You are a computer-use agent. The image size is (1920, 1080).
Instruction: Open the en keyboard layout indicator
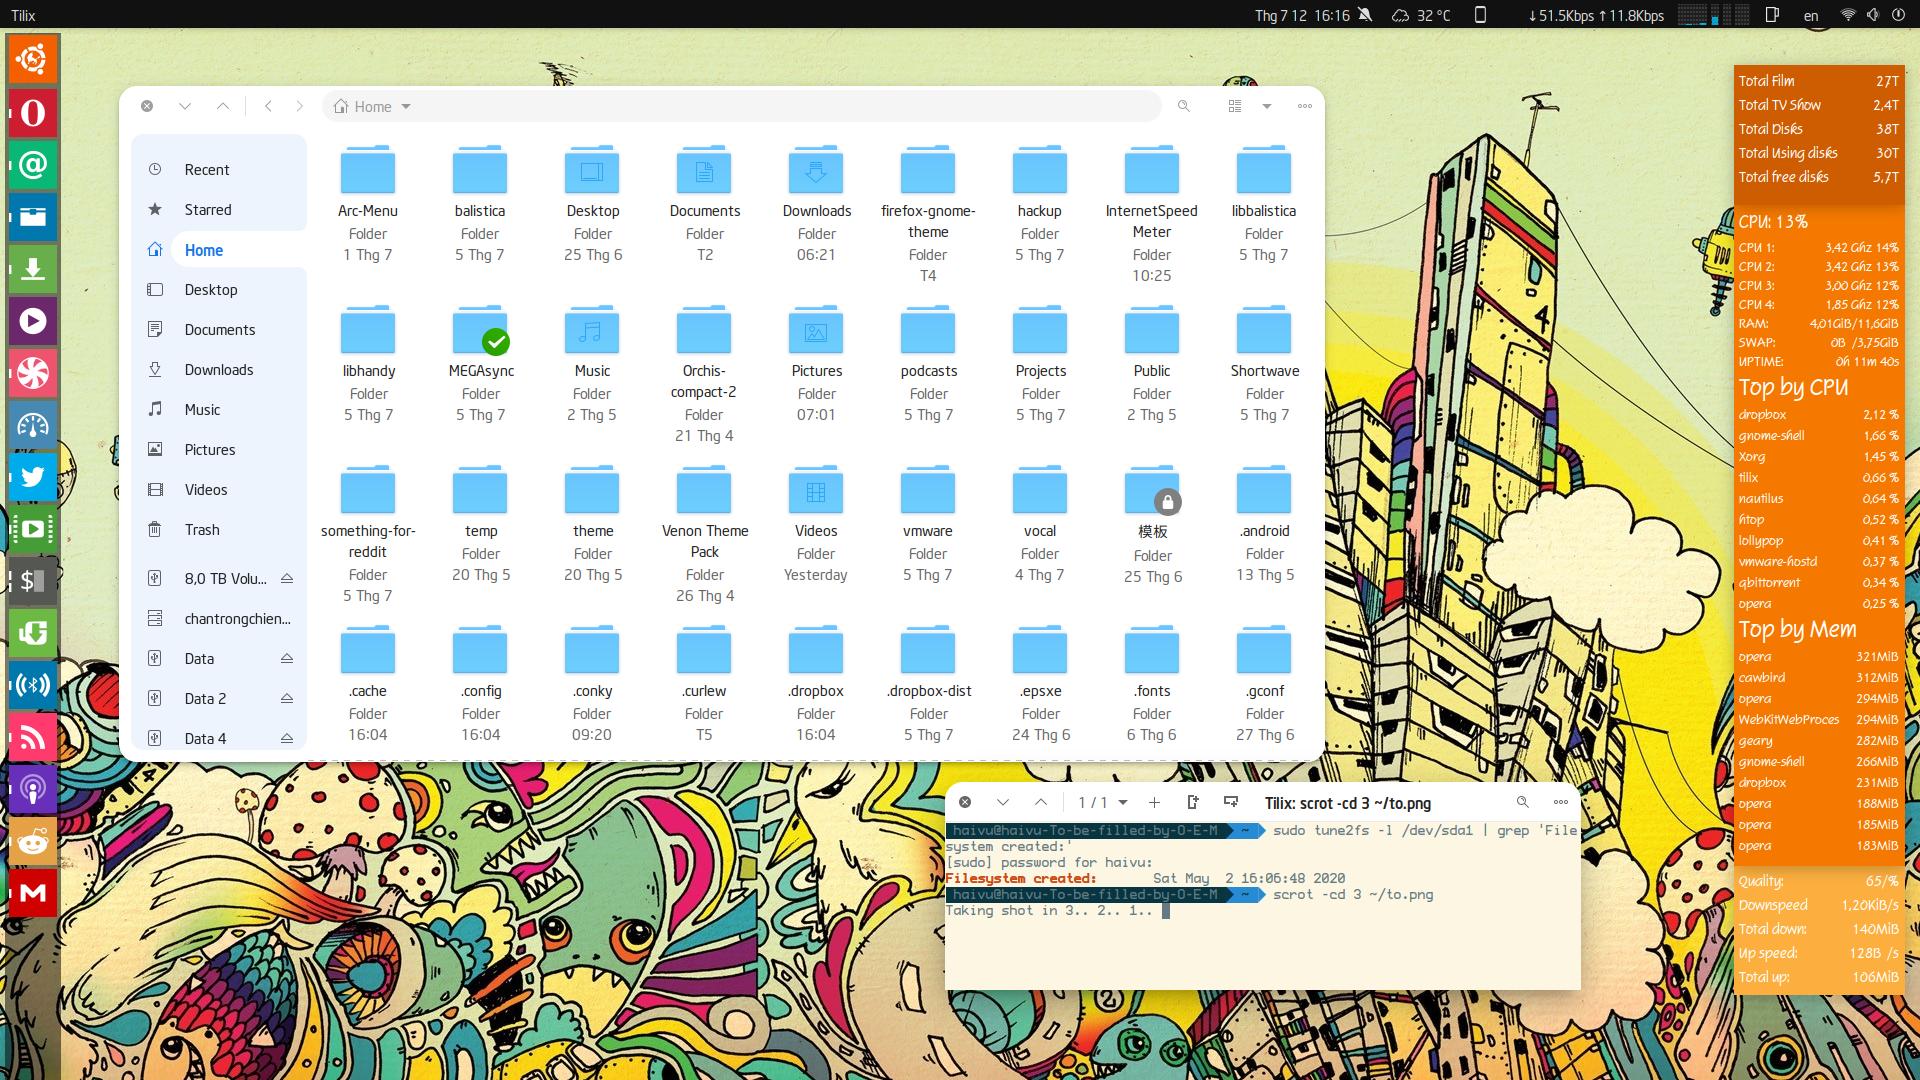point(1811,15)
